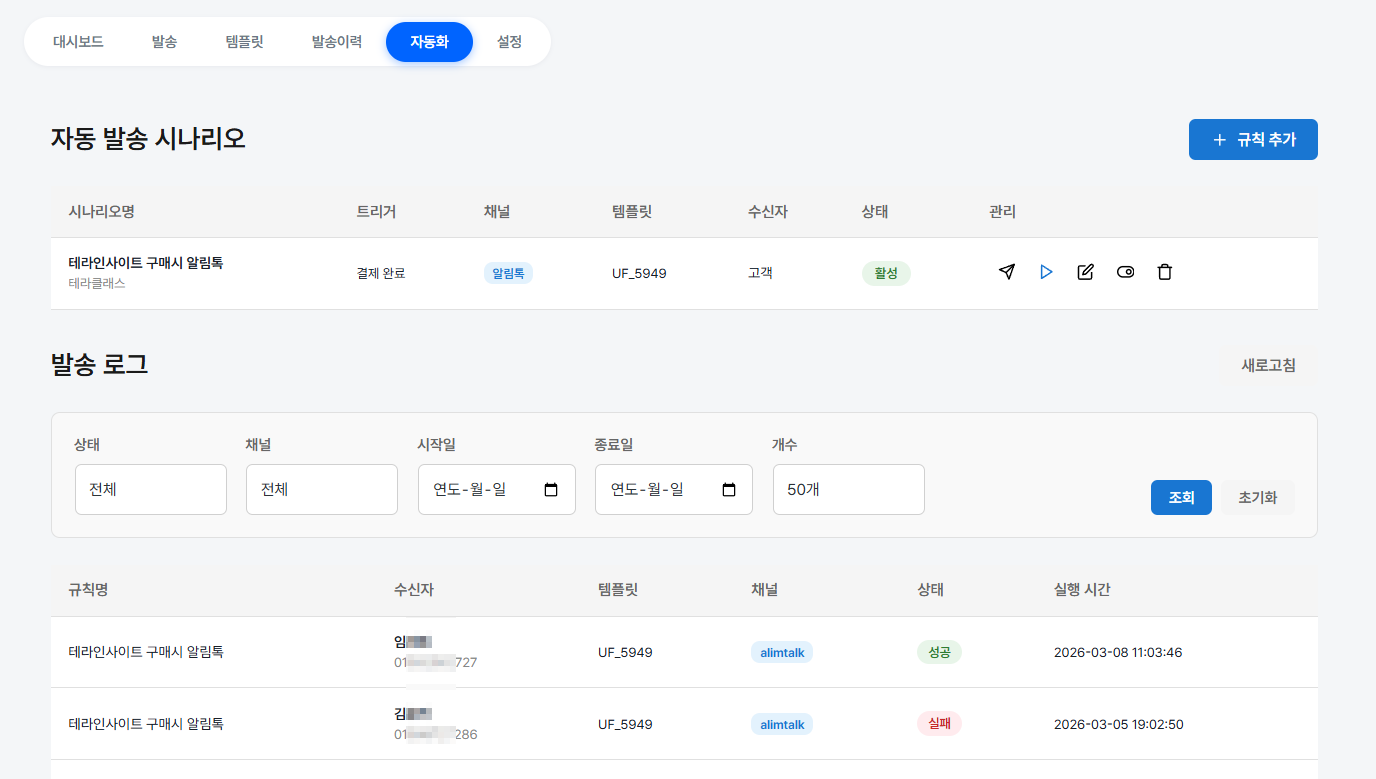Edit the 테라인사이트 구매시 알림톡 scenario
The height and width of the screenshot is (779, 1376).
pyautogui.click(x=1085, y=271)
